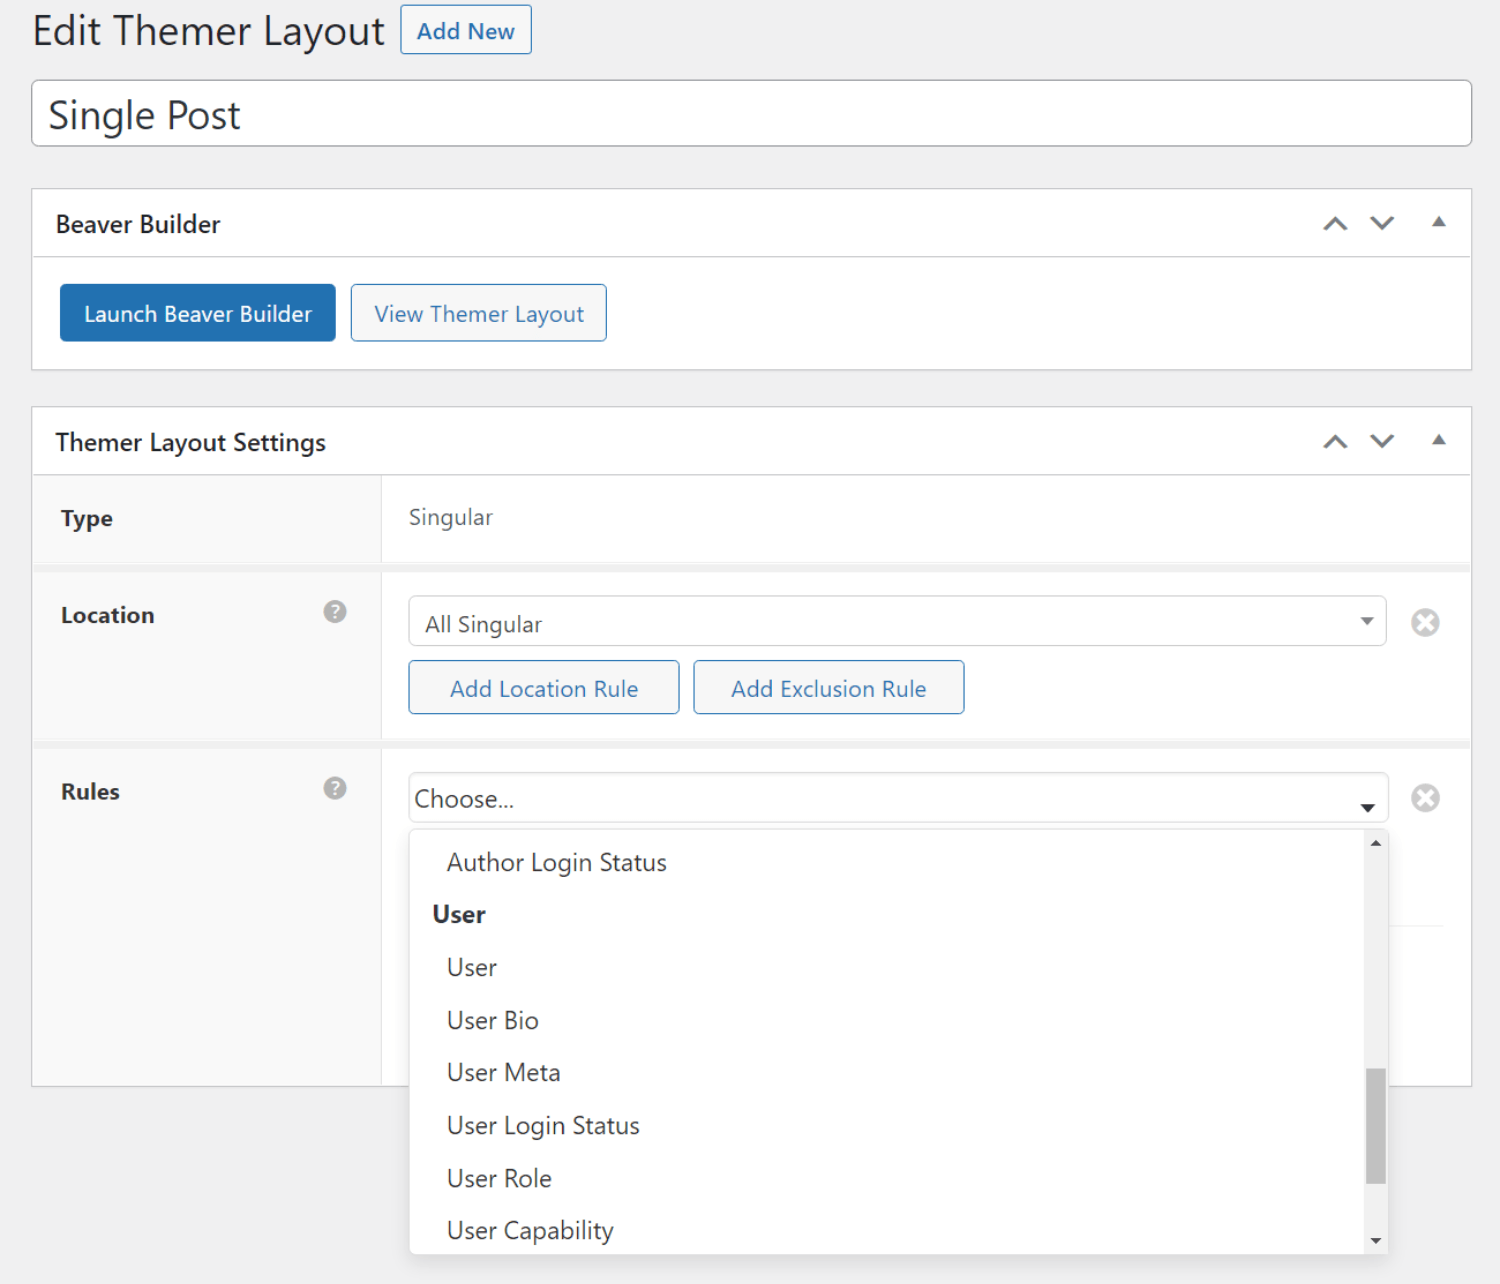This screenshot has width=1500, height=1284.
Task: Select Author Login Status option
Action: point(887,862)
